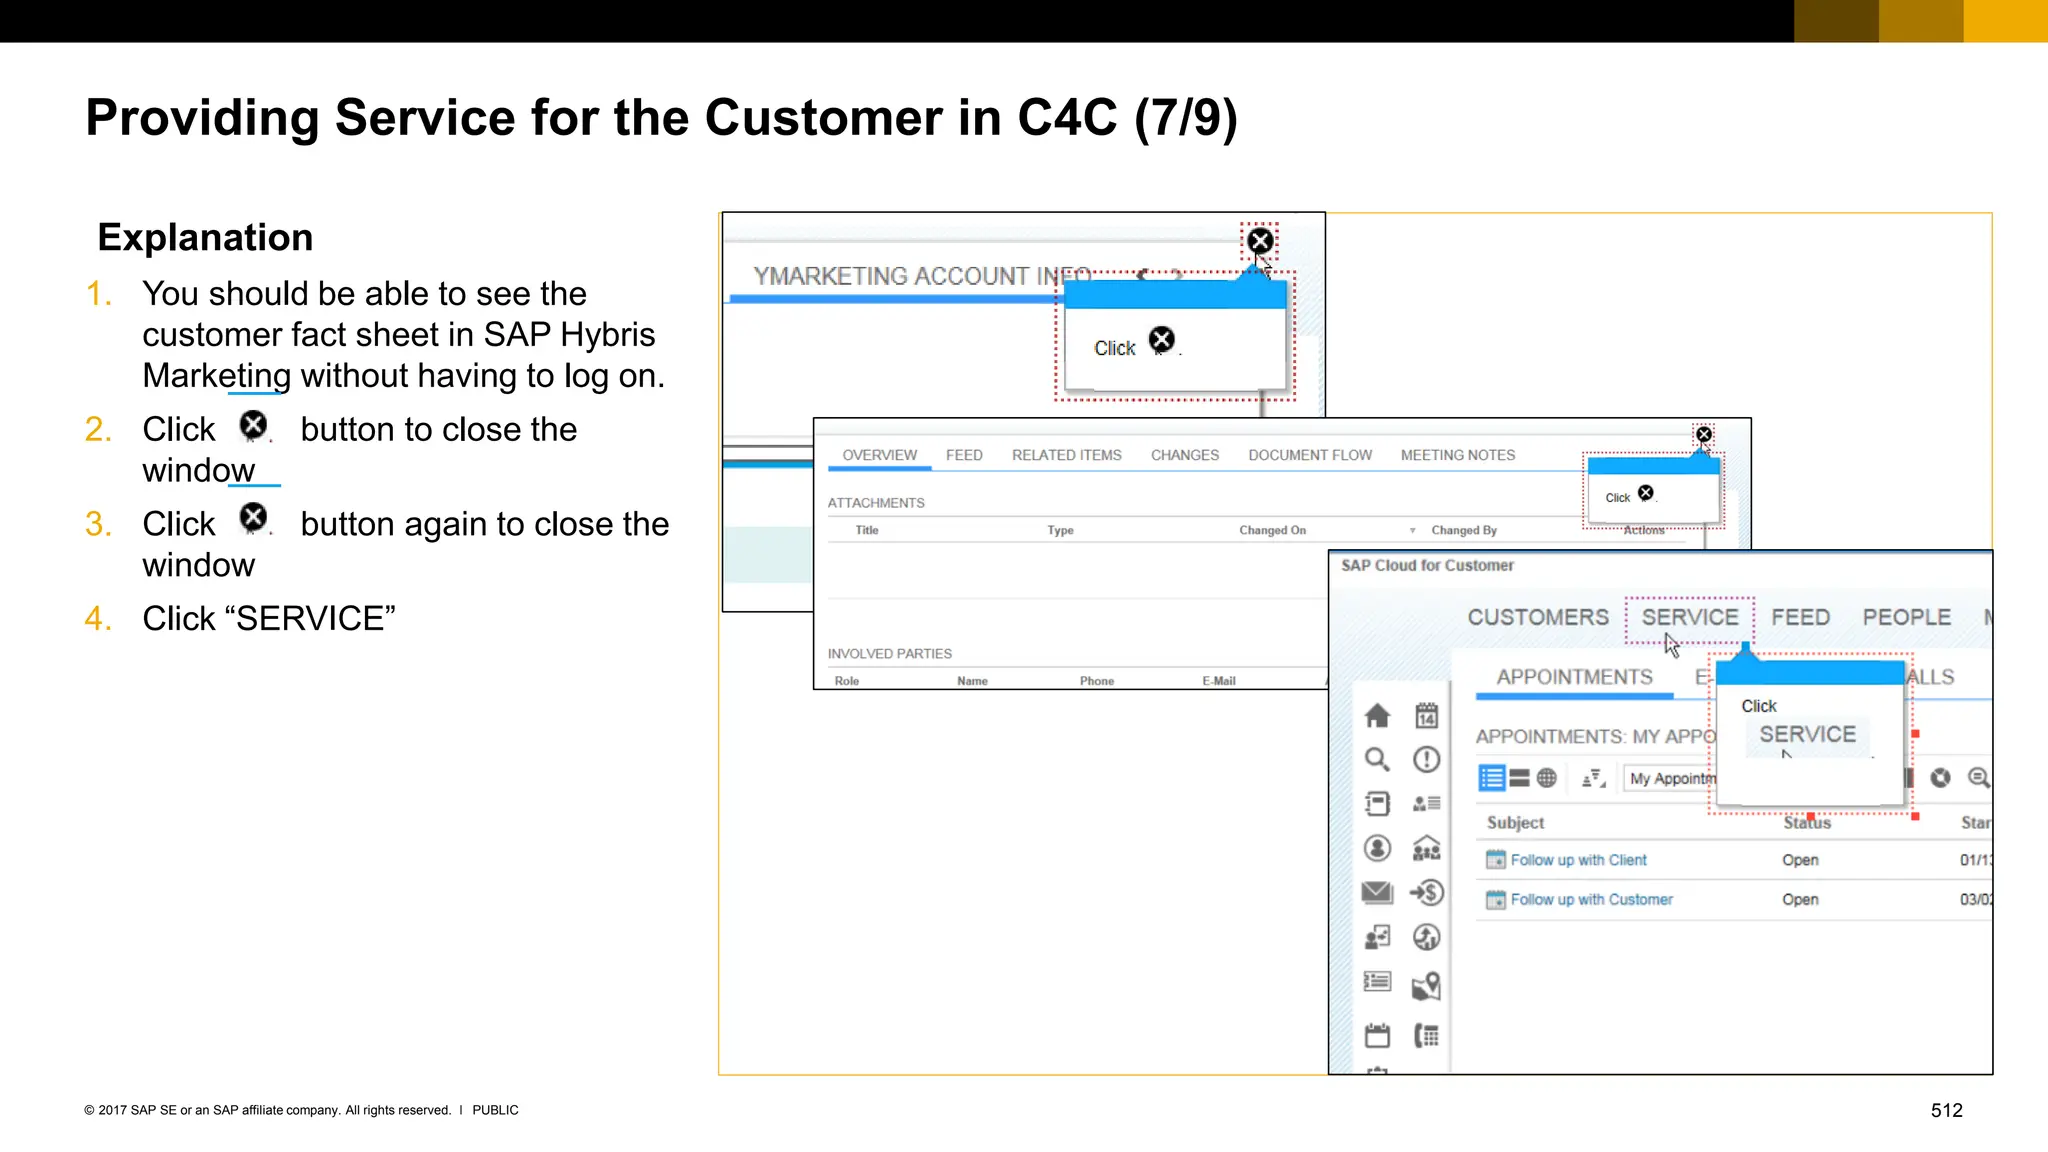The width and height of the screenshot is (2048, 1152).
Task: Click the arrow-to-dollar sales sidebar icon
Action: point(1426,892)
